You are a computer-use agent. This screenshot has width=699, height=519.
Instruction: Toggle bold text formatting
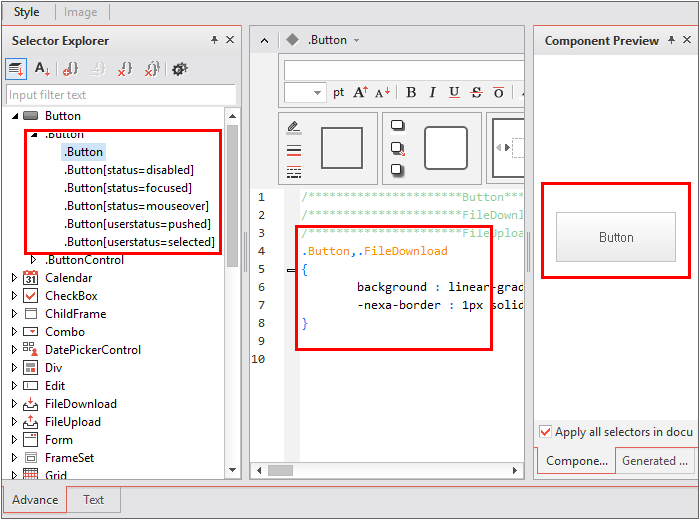(x=411, y=93)
